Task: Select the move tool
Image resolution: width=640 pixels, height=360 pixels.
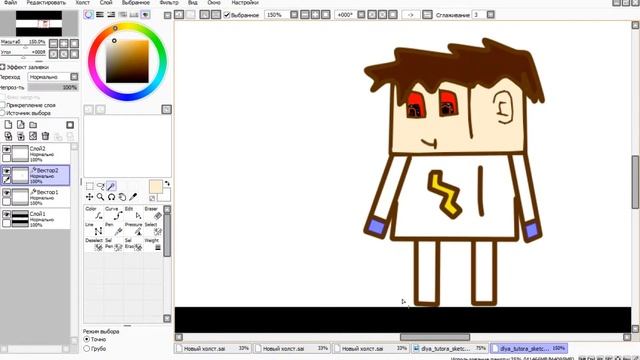Action: (x=89, y=197)
